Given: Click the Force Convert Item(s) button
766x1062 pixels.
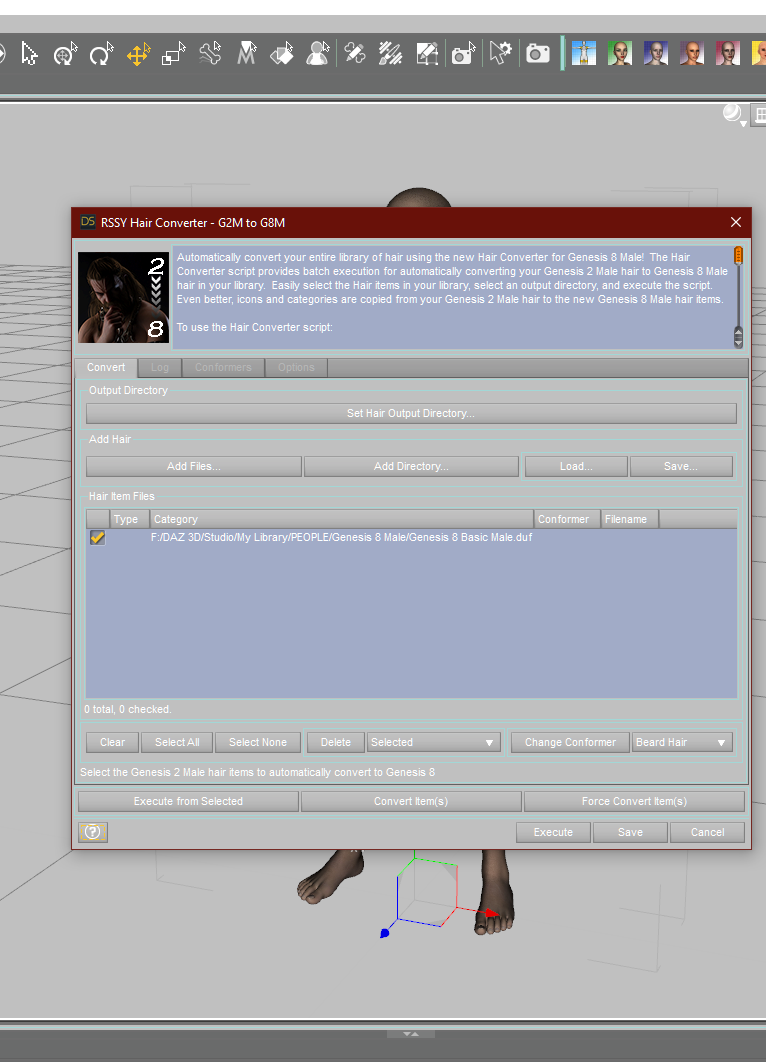Looking at the screenshot, I should click(x=635, y=801).
